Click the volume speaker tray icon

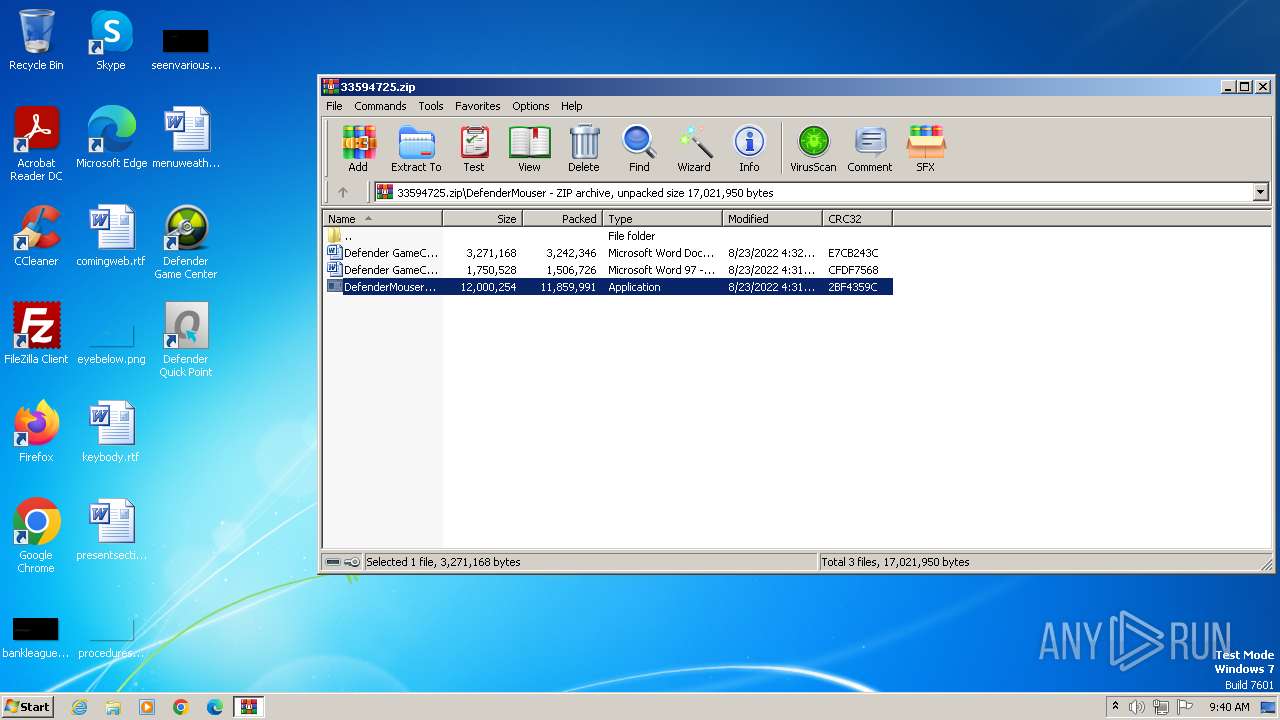[1137, 707]
